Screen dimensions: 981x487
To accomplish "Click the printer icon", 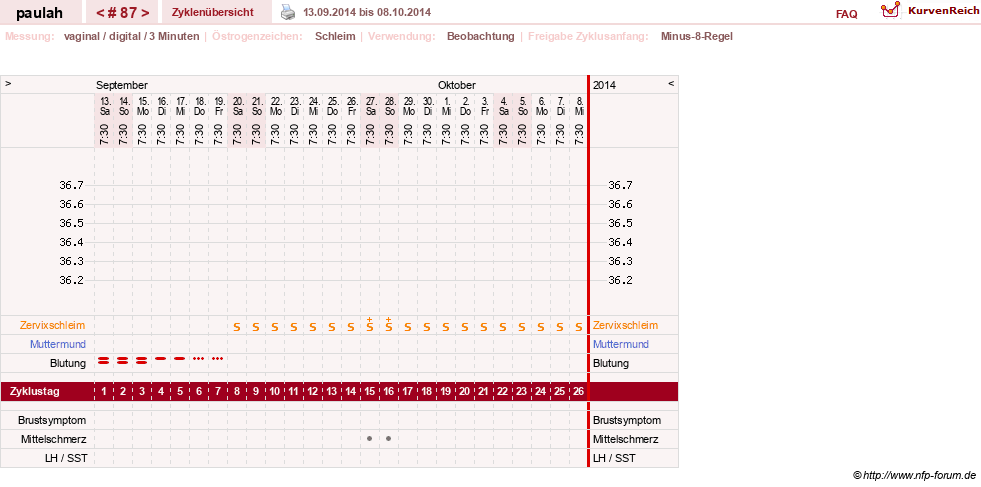I will pyautogui.click(x=287, y=12).
